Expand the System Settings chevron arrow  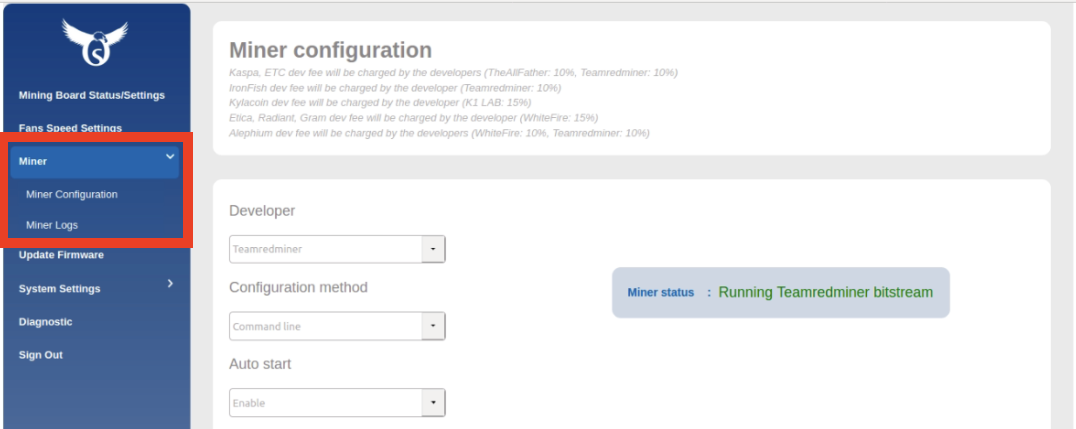170,284
